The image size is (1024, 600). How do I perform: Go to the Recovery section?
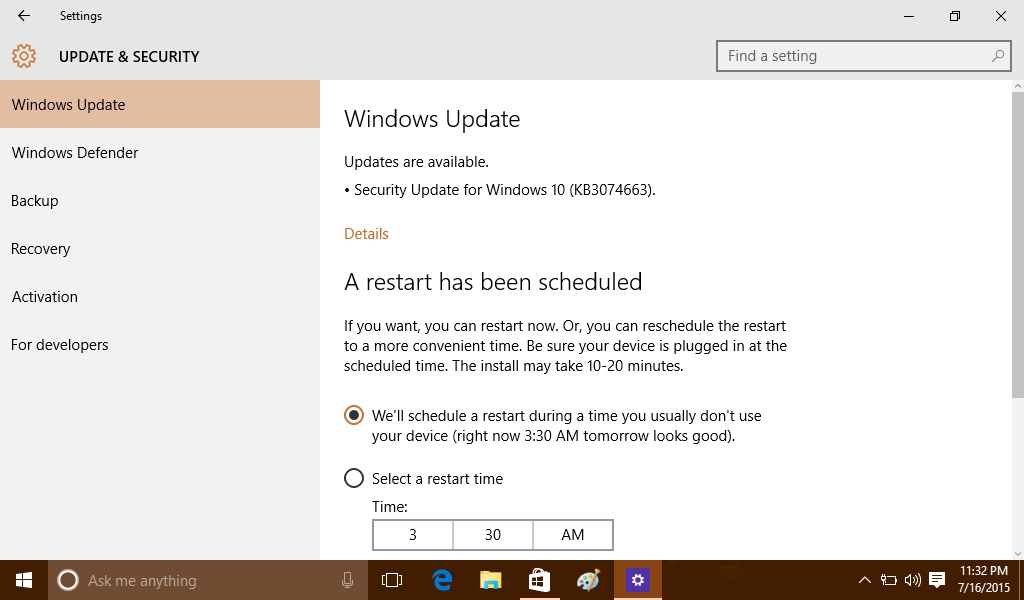160,249
